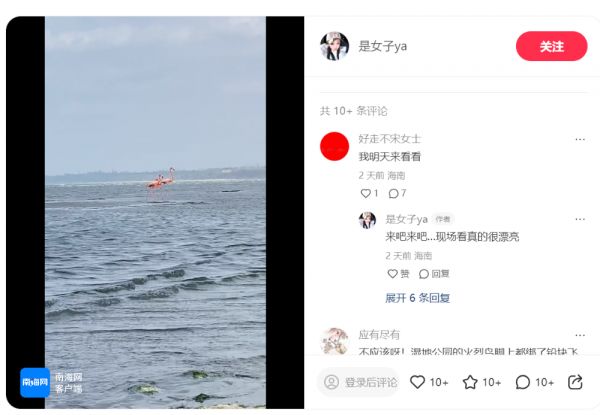Viewport: 600px width, 415px height.
Task: Open the username 是女子ya in the header
Action: [382, 46]
